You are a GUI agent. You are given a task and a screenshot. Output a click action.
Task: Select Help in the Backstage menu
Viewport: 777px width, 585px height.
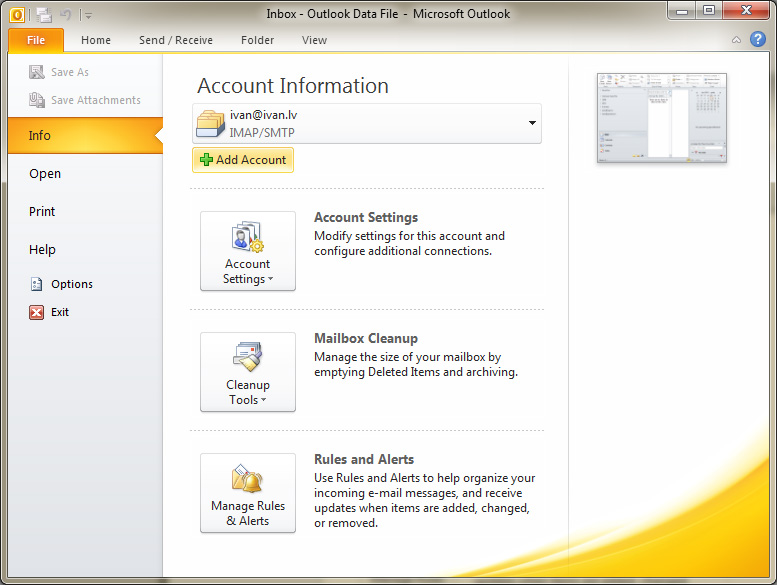[x=42, y=250]
